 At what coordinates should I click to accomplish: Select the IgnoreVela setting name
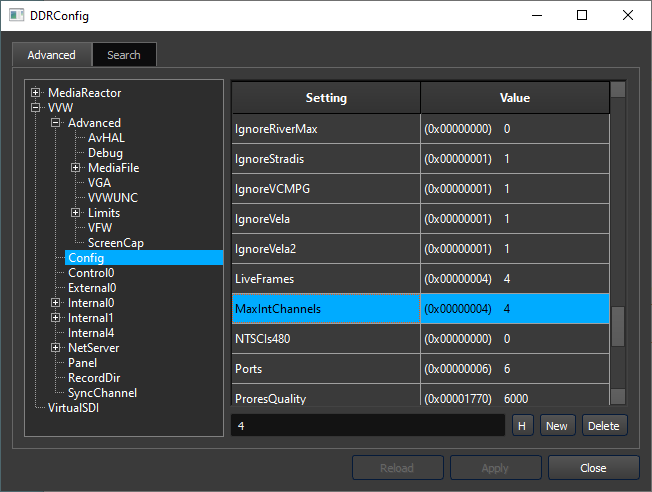pos(262,219)
